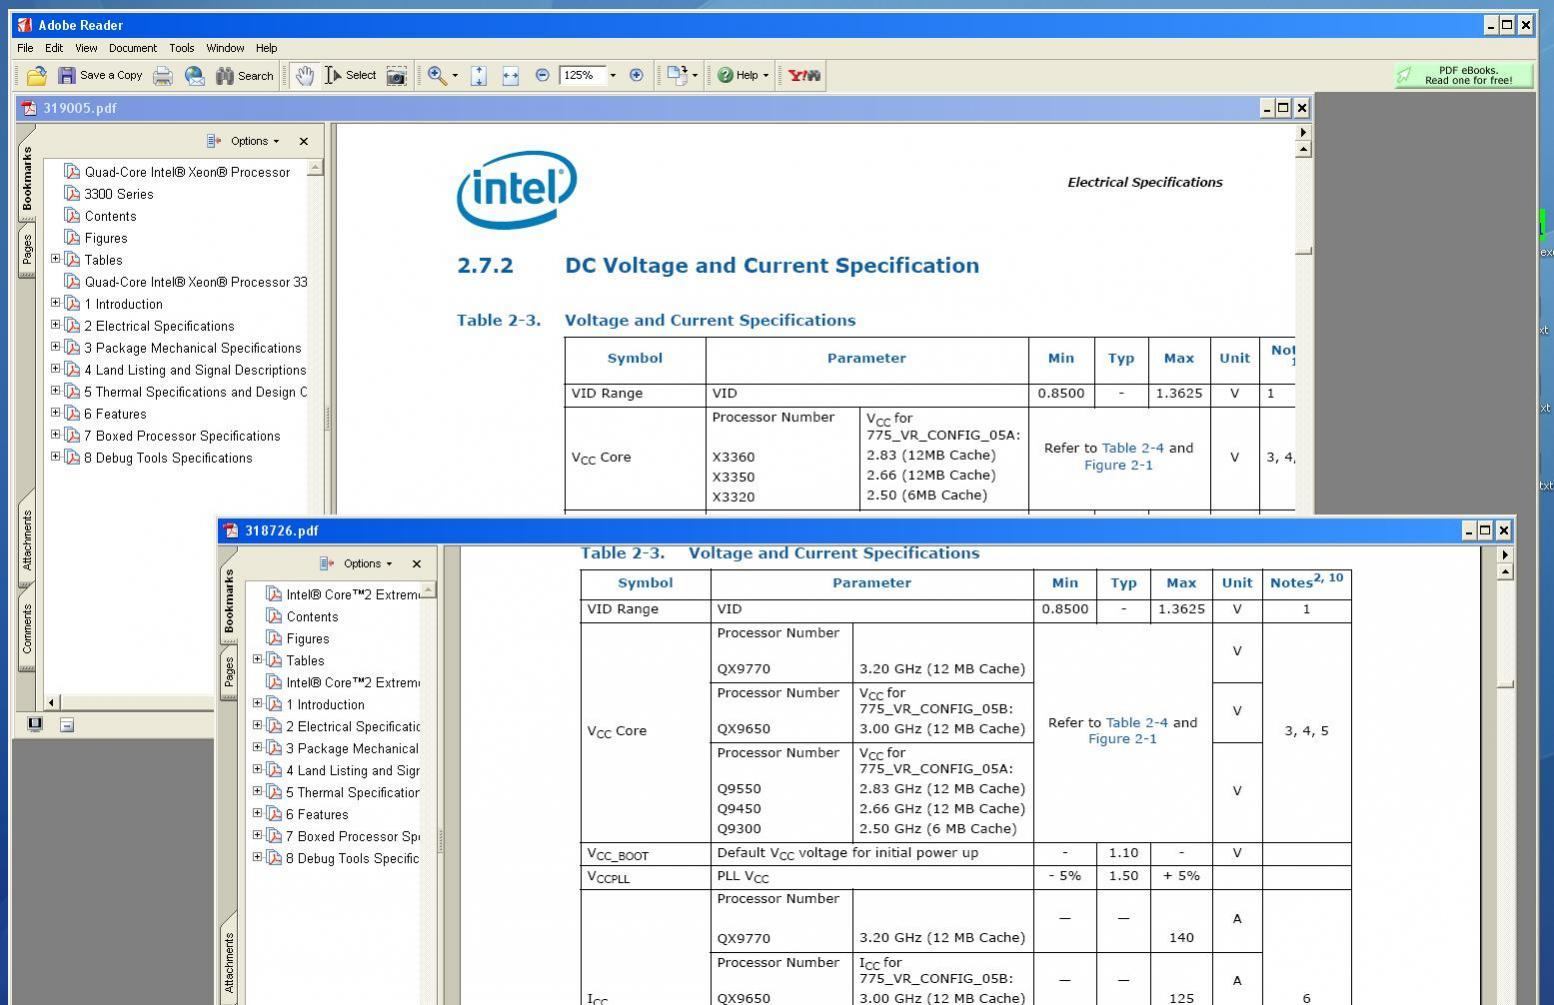The width and height of the screenshot is (1554, 1005).
Task: Click the Rotate view page icon
Action: (x=677, y=75)
